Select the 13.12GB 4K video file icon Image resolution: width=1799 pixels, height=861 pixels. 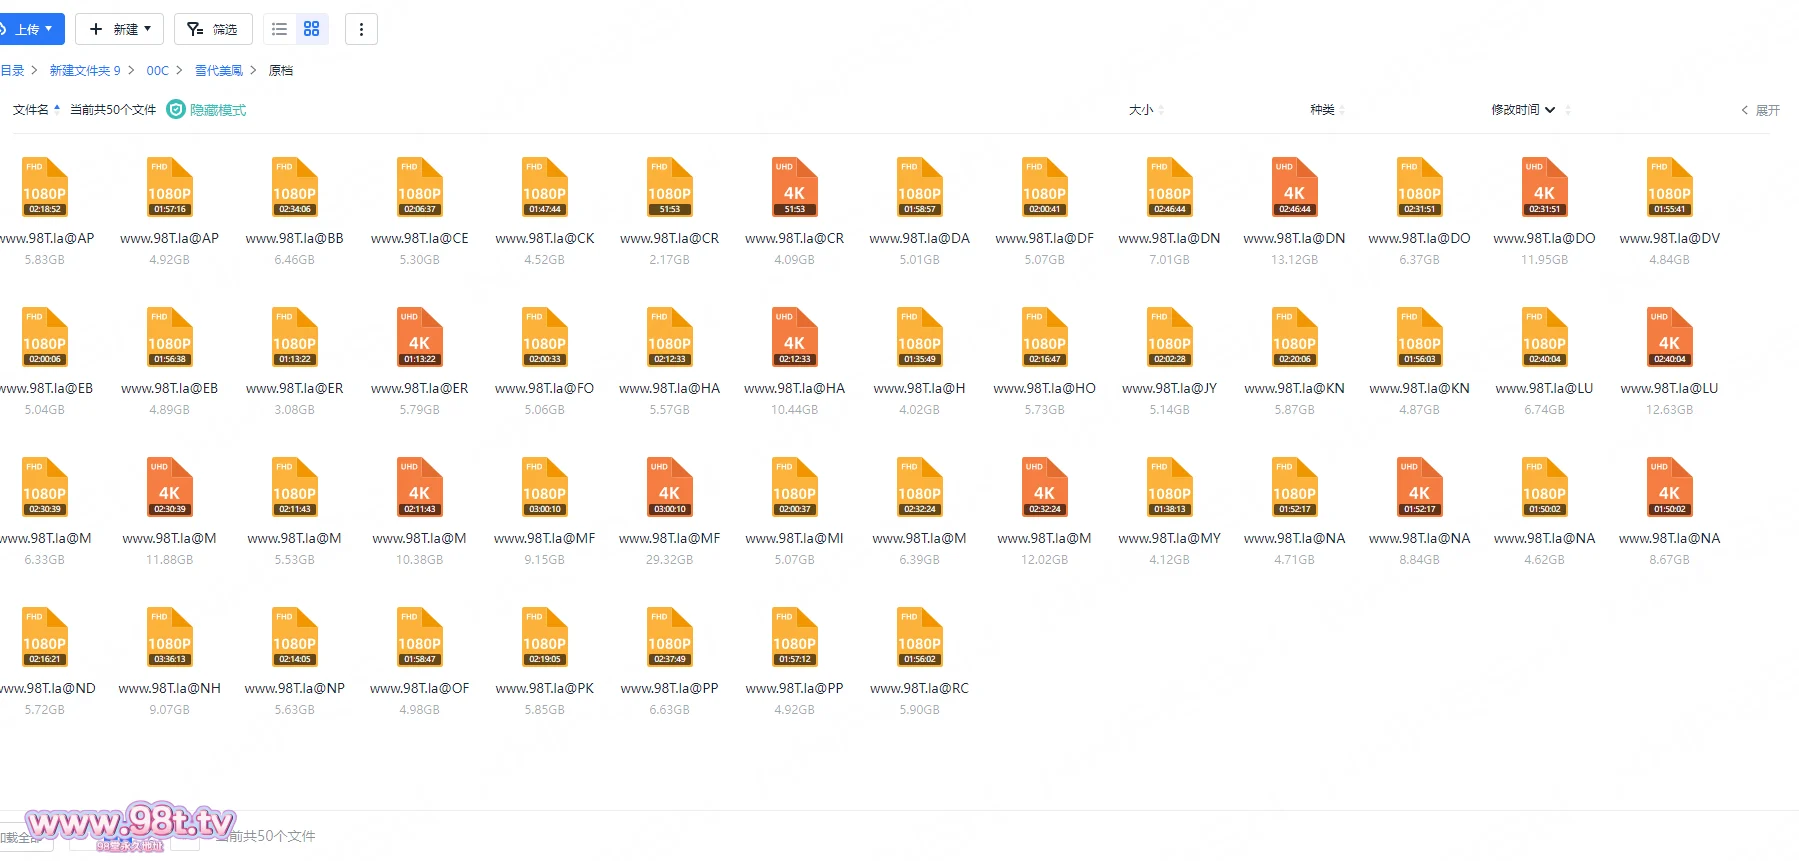1294,188
